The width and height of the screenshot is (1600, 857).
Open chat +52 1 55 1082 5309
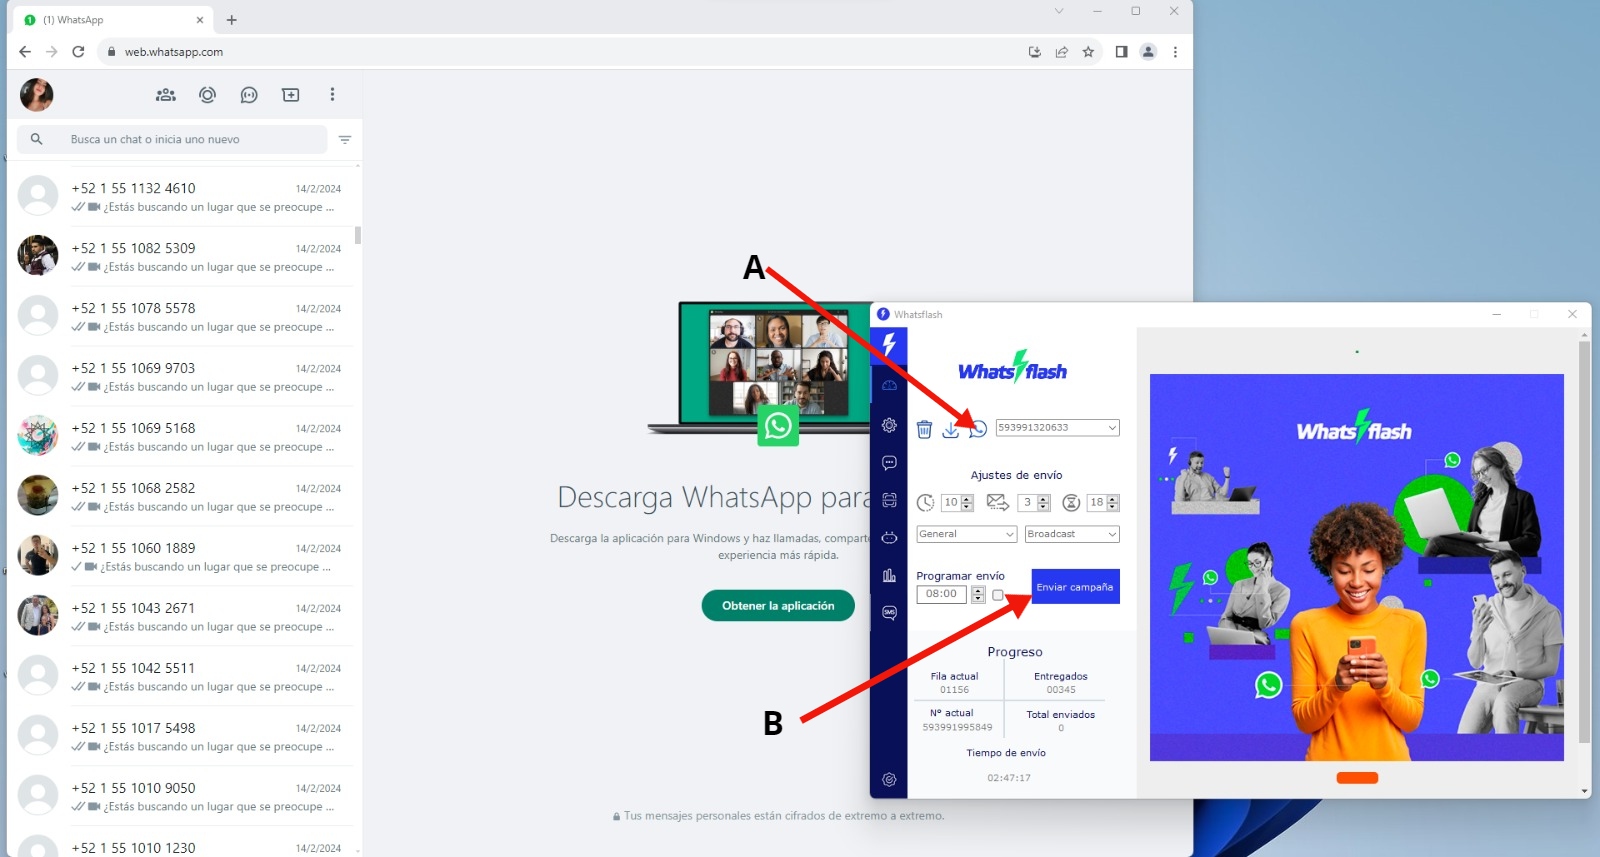184,257
